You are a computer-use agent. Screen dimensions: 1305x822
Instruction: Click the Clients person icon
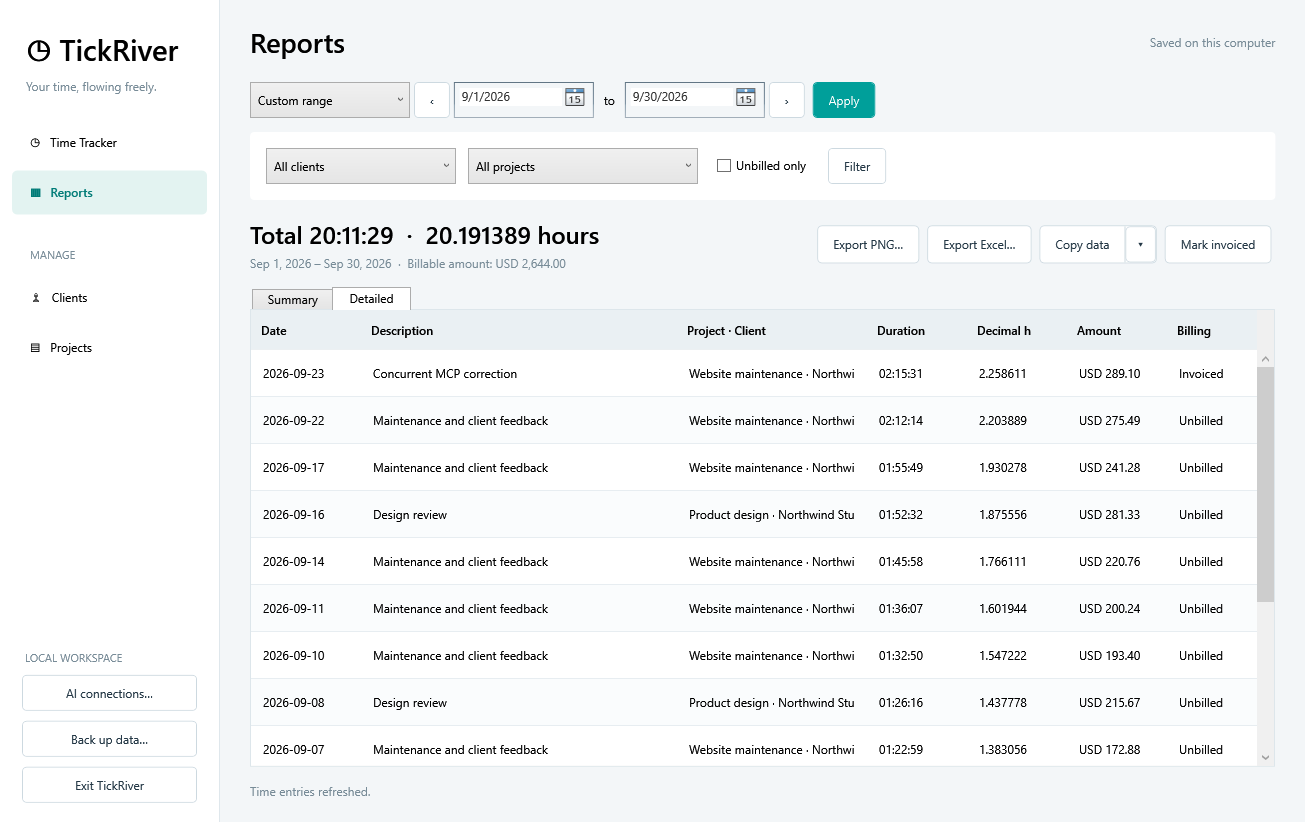(x=37, y=298)
